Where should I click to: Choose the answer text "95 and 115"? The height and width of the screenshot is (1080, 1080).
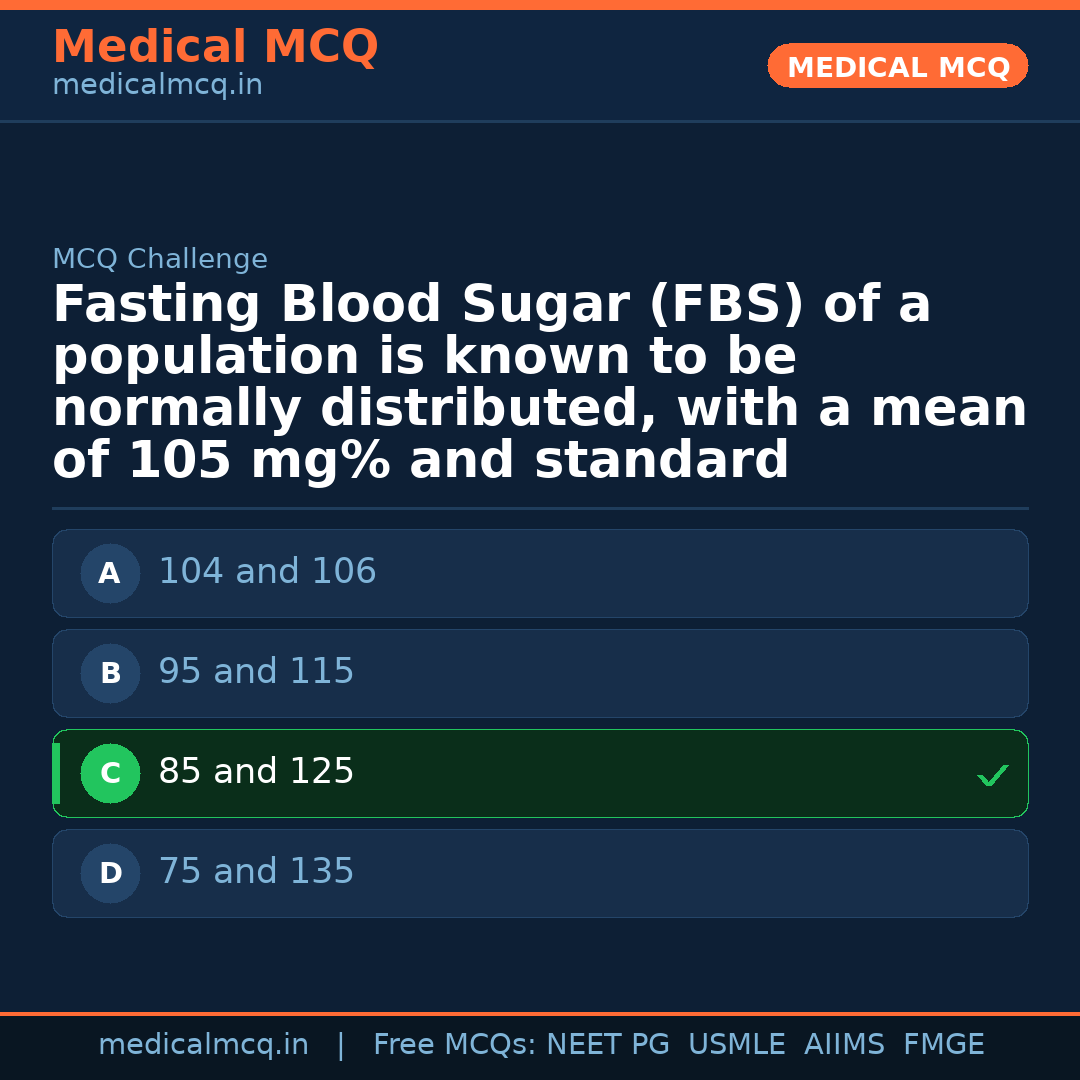click(x=256, y=672)
